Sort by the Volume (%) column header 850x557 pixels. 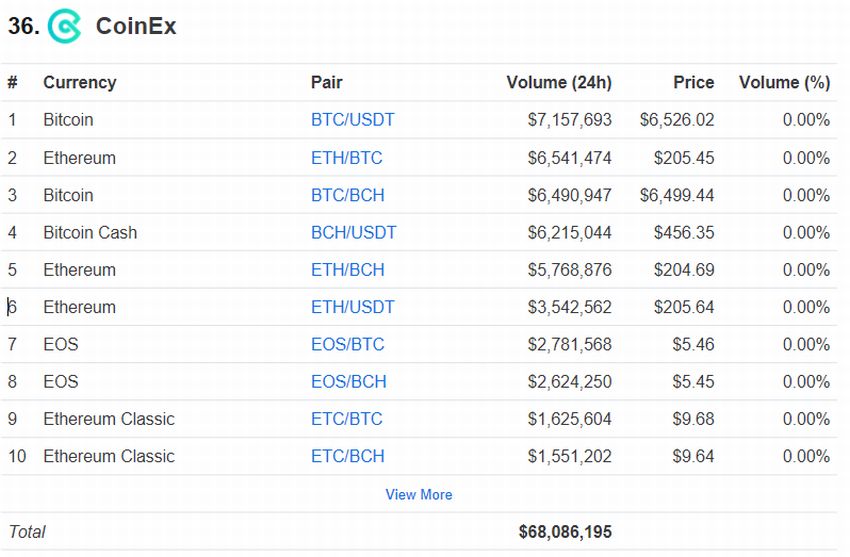coord(784,82)
